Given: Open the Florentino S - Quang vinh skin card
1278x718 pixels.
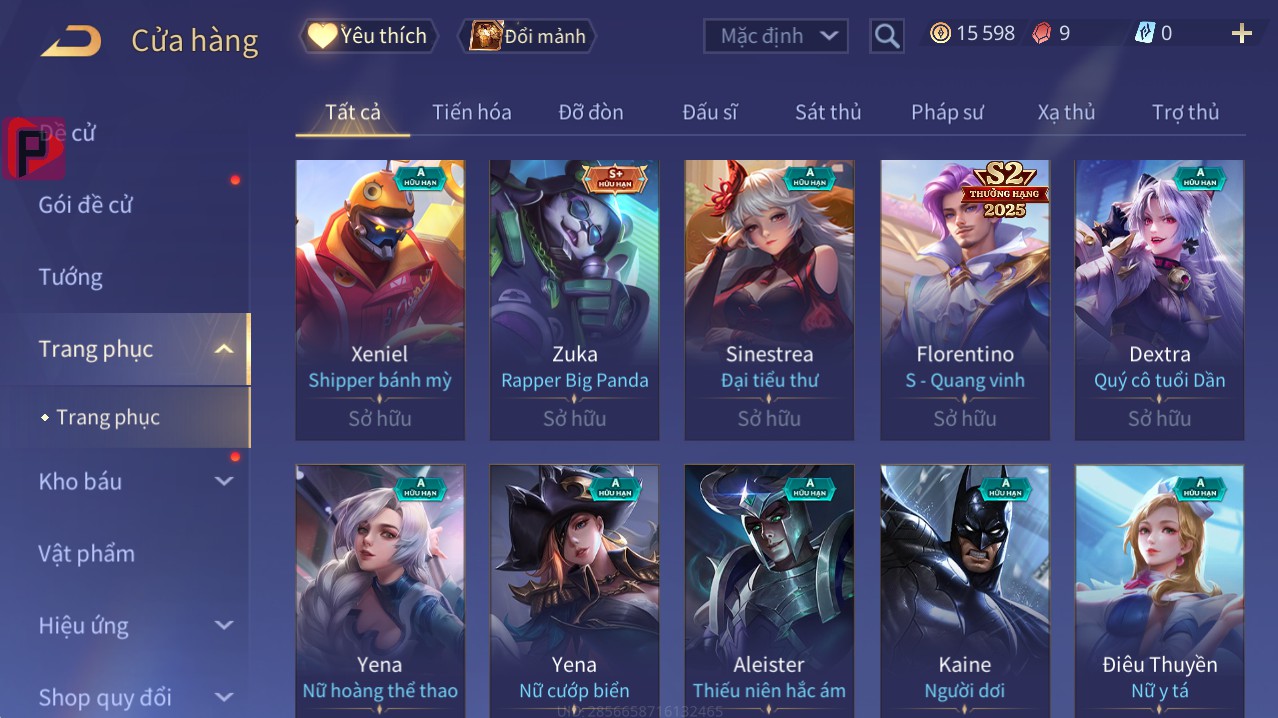Looking at the screenshot, I should point(965,300).
